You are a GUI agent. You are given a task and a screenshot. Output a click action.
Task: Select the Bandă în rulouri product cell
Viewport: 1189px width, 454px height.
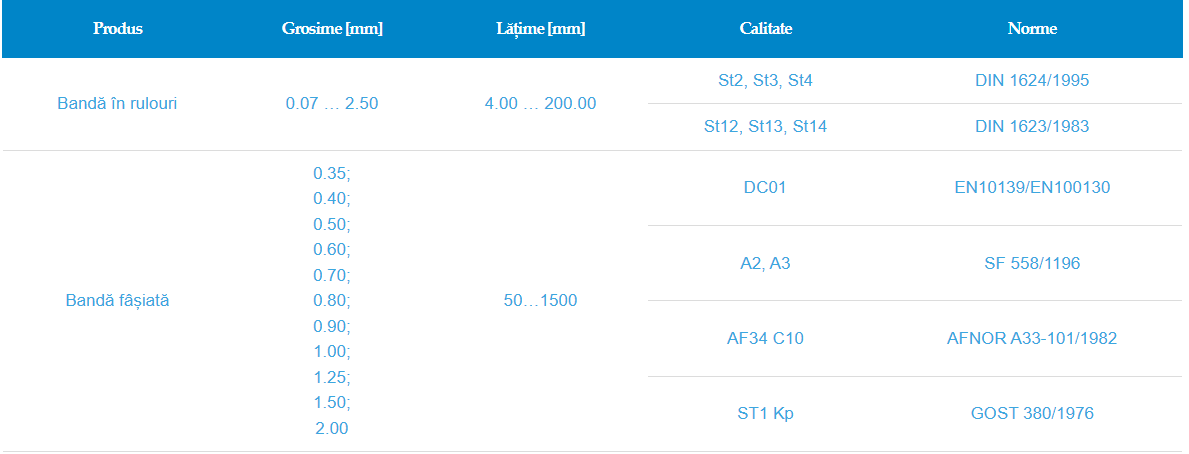118,103
